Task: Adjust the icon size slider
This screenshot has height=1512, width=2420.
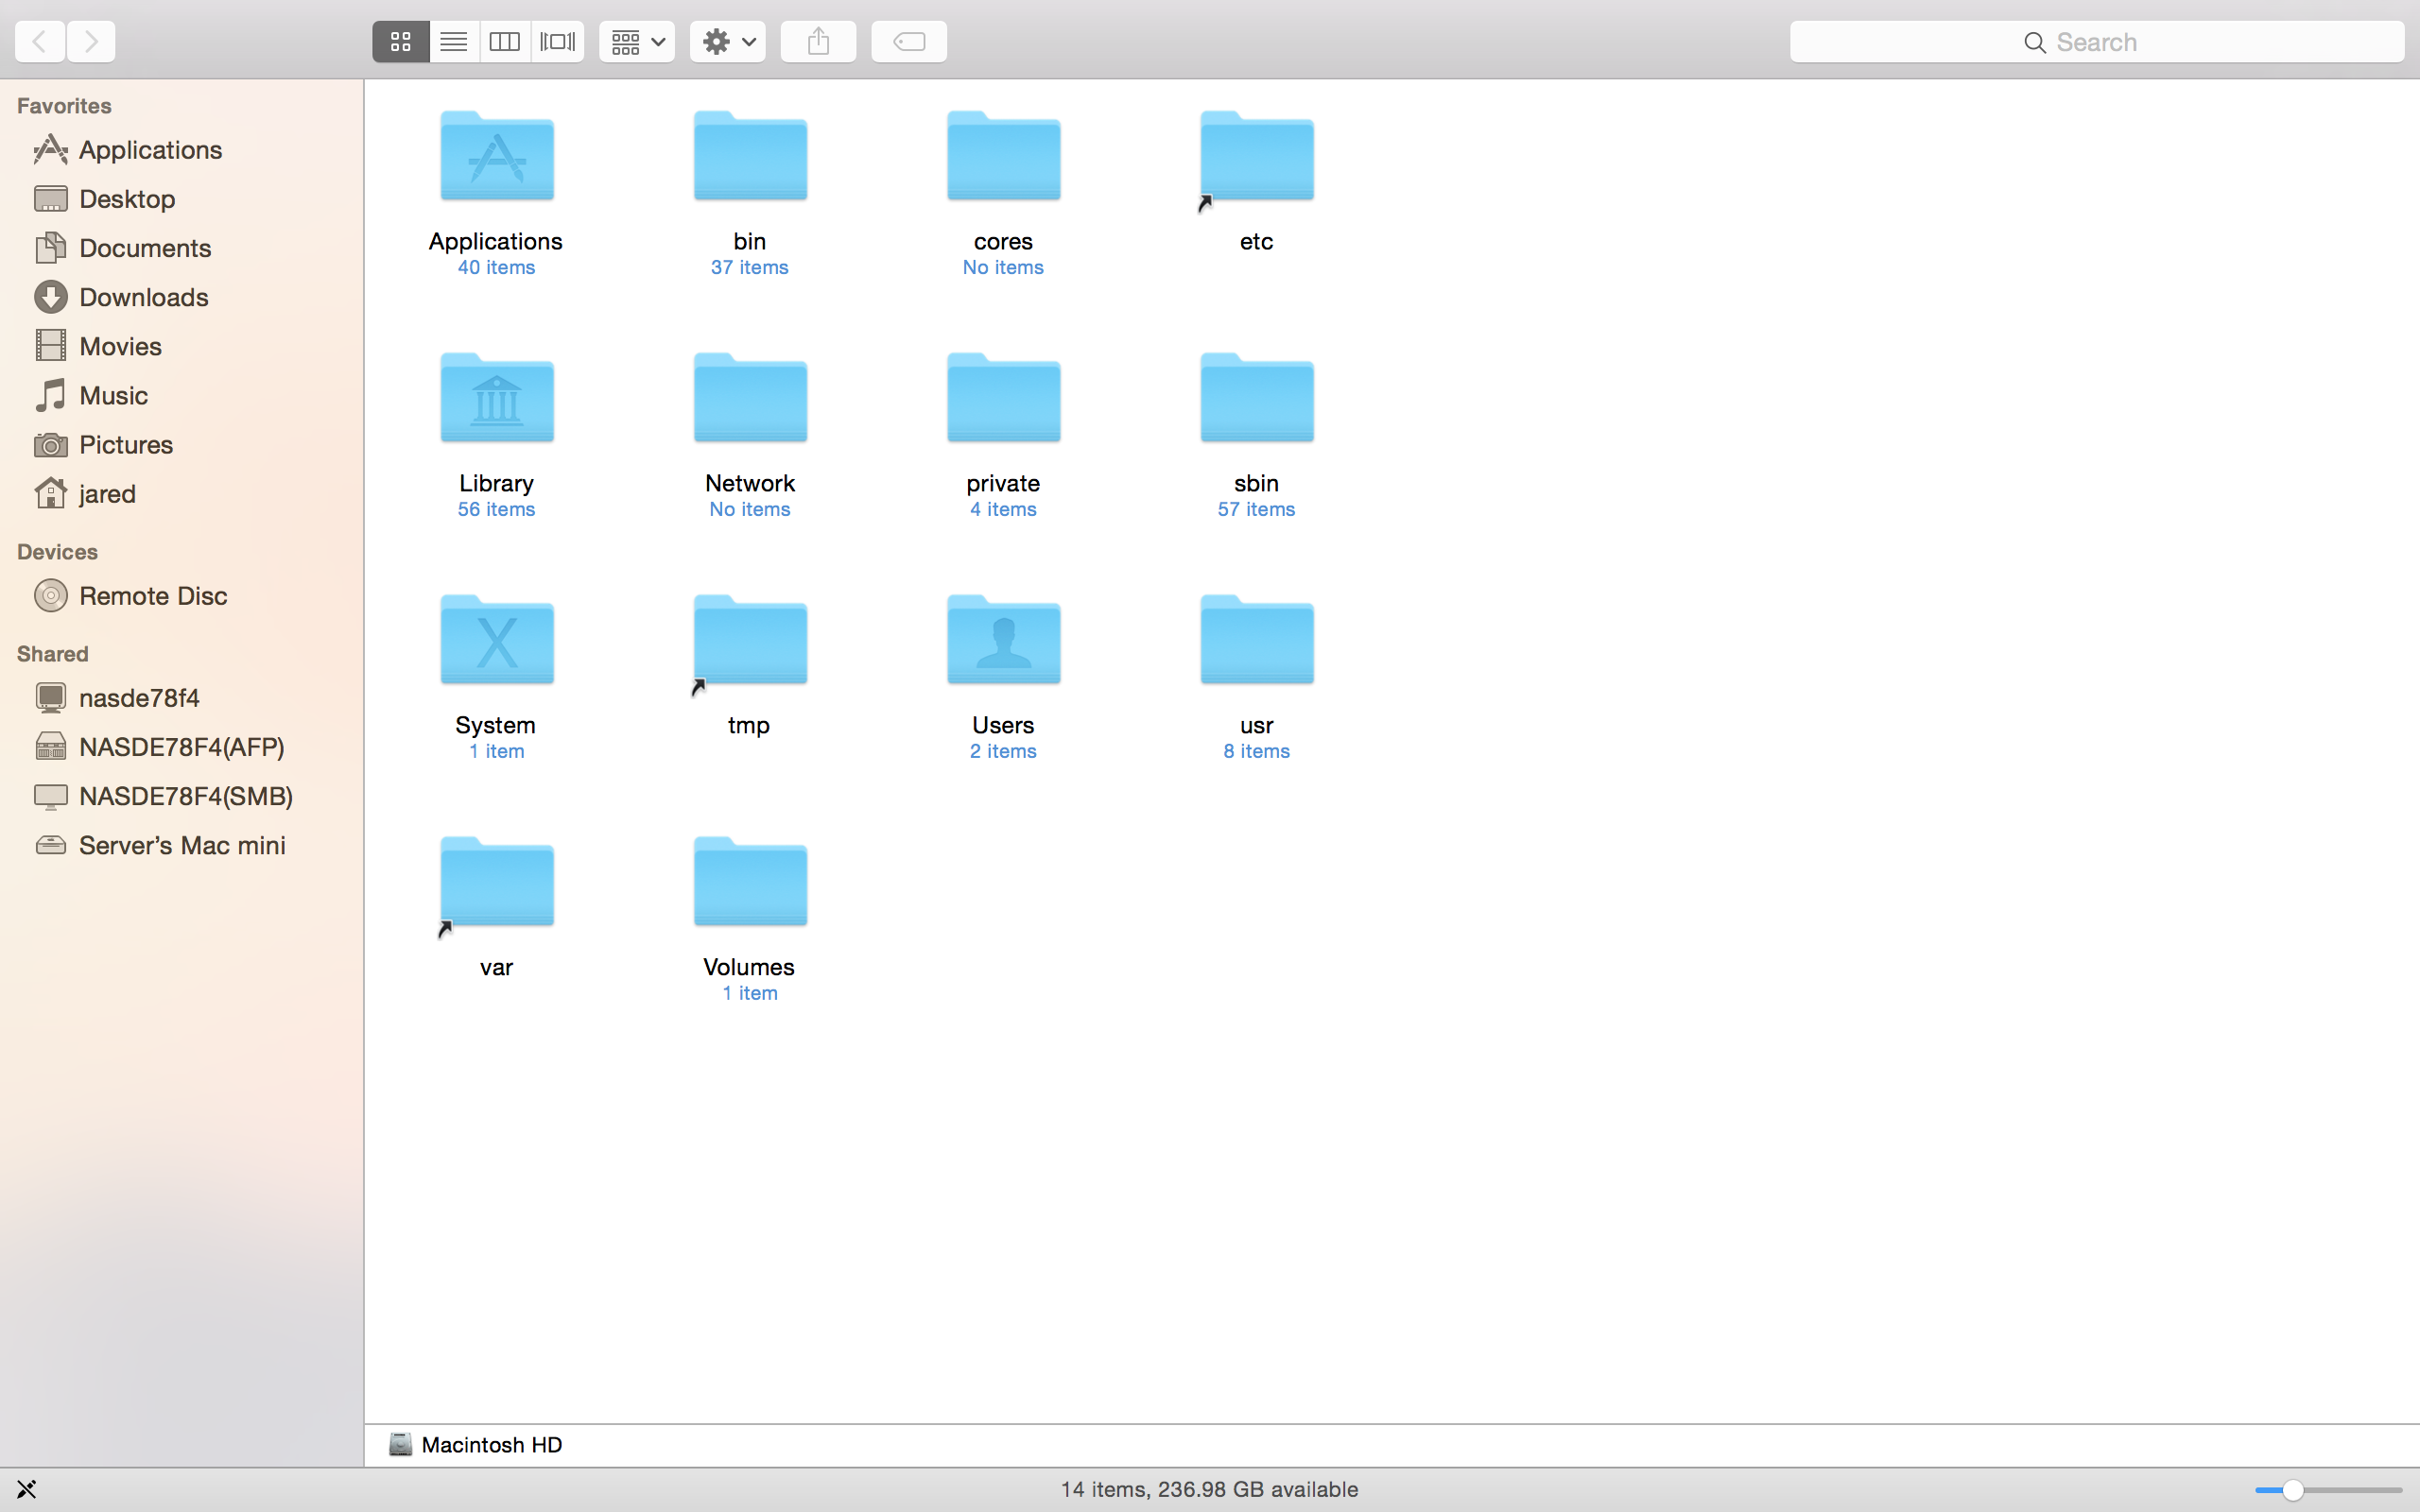Action: point(2328,1490)
